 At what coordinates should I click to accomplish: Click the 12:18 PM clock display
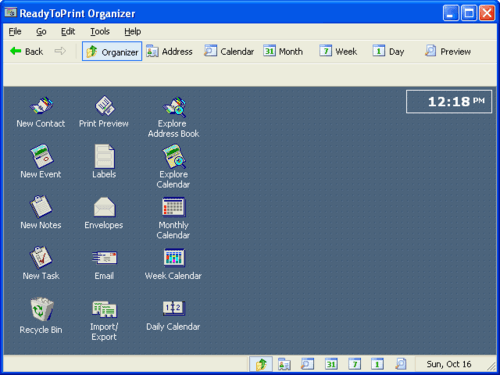pyautogui.click(x=449, y=102)
